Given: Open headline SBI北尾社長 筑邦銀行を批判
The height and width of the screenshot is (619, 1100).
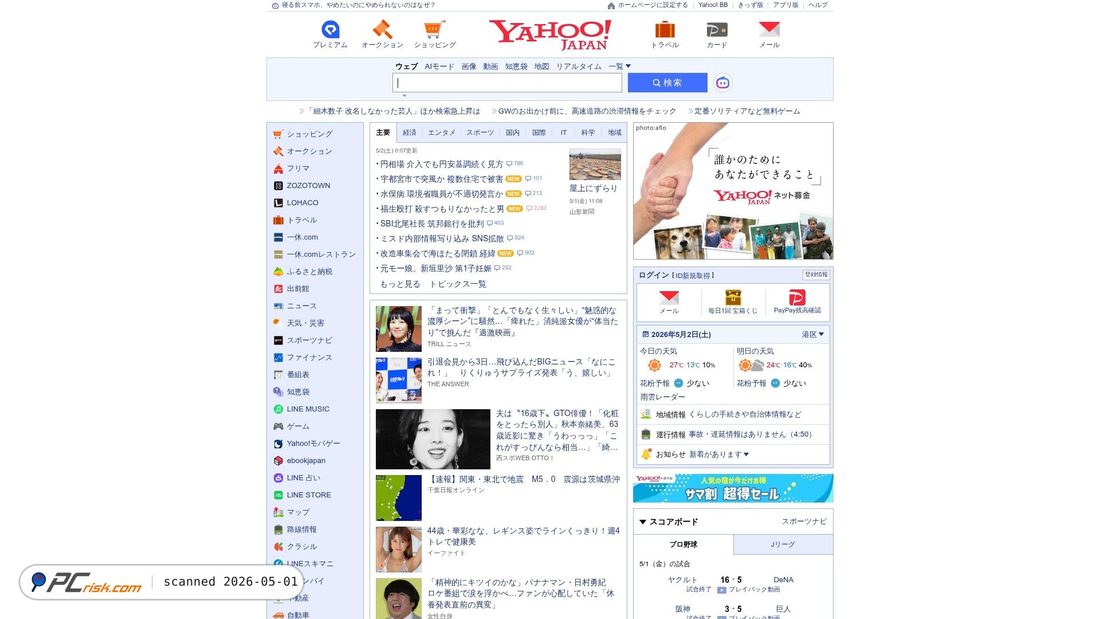Looking at the screenshot, I should [431, 224].
